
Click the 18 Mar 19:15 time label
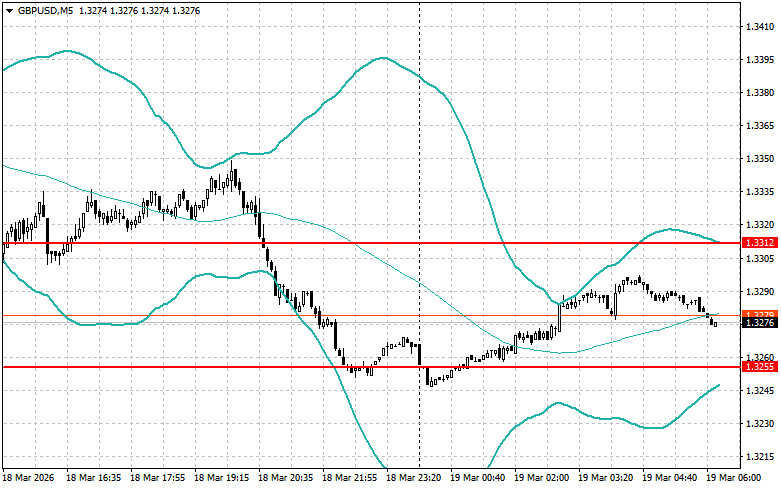[x=222, y=478]
